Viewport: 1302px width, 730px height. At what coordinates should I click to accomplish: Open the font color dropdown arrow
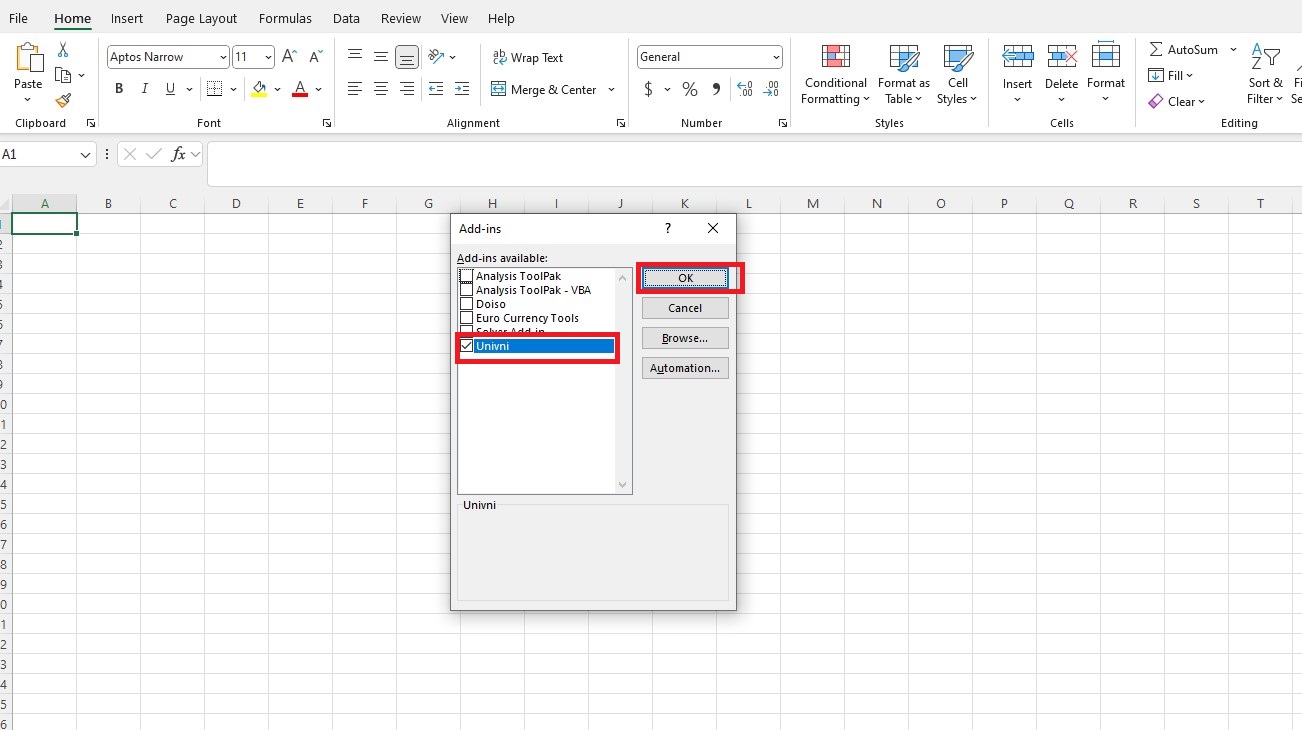[x=318, y=89]
